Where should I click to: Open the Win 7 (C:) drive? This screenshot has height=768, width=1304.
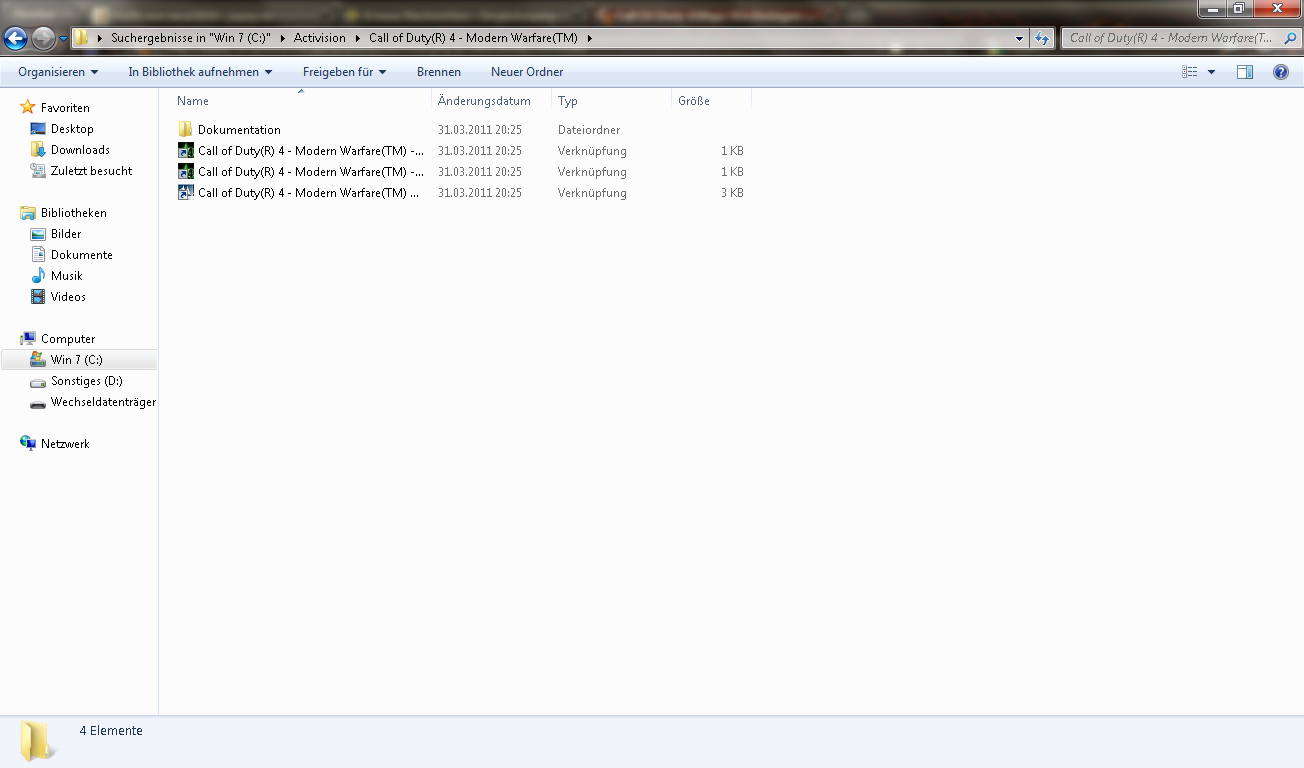79,360
